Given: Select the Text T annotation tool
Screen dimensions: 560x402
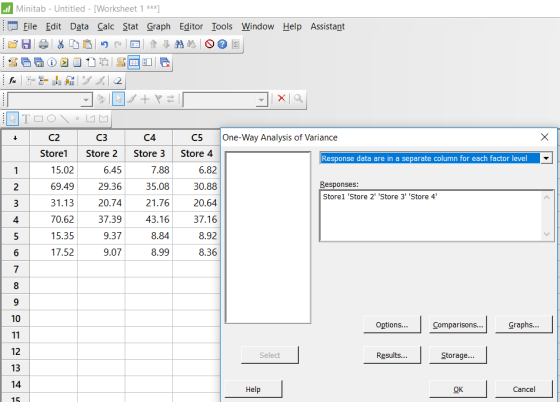Looking at the screenshot, I should pos(26,119).
